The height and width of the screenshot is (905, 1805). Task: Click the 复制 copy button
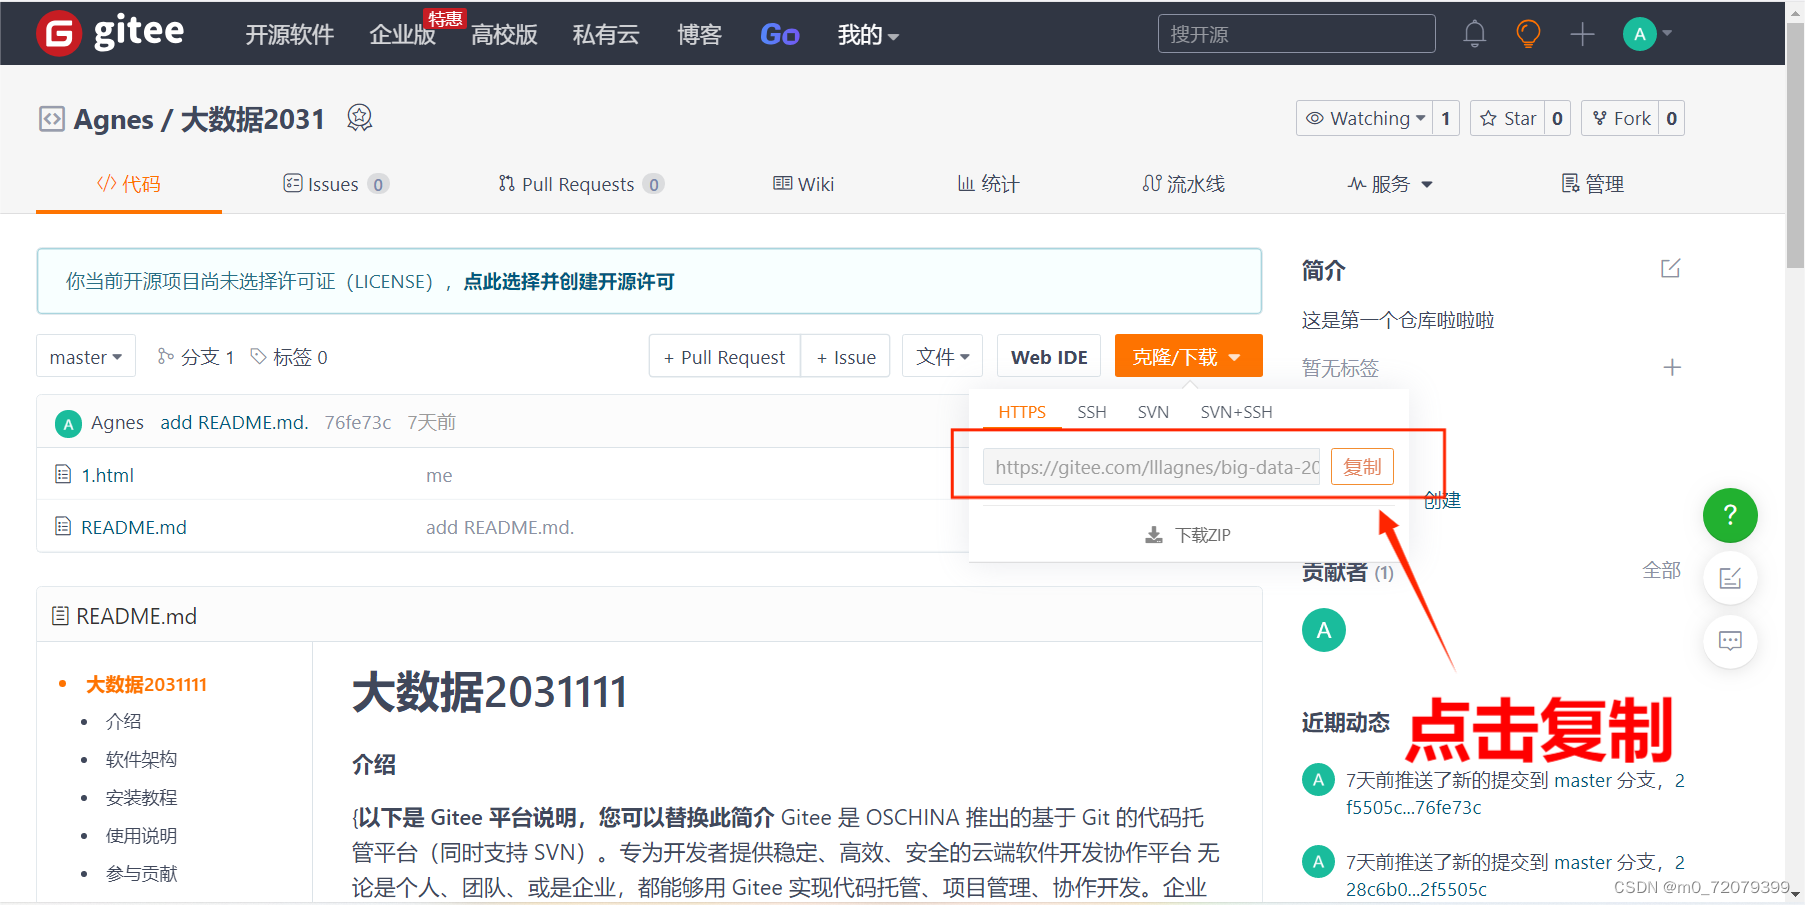pos(1362,467)
